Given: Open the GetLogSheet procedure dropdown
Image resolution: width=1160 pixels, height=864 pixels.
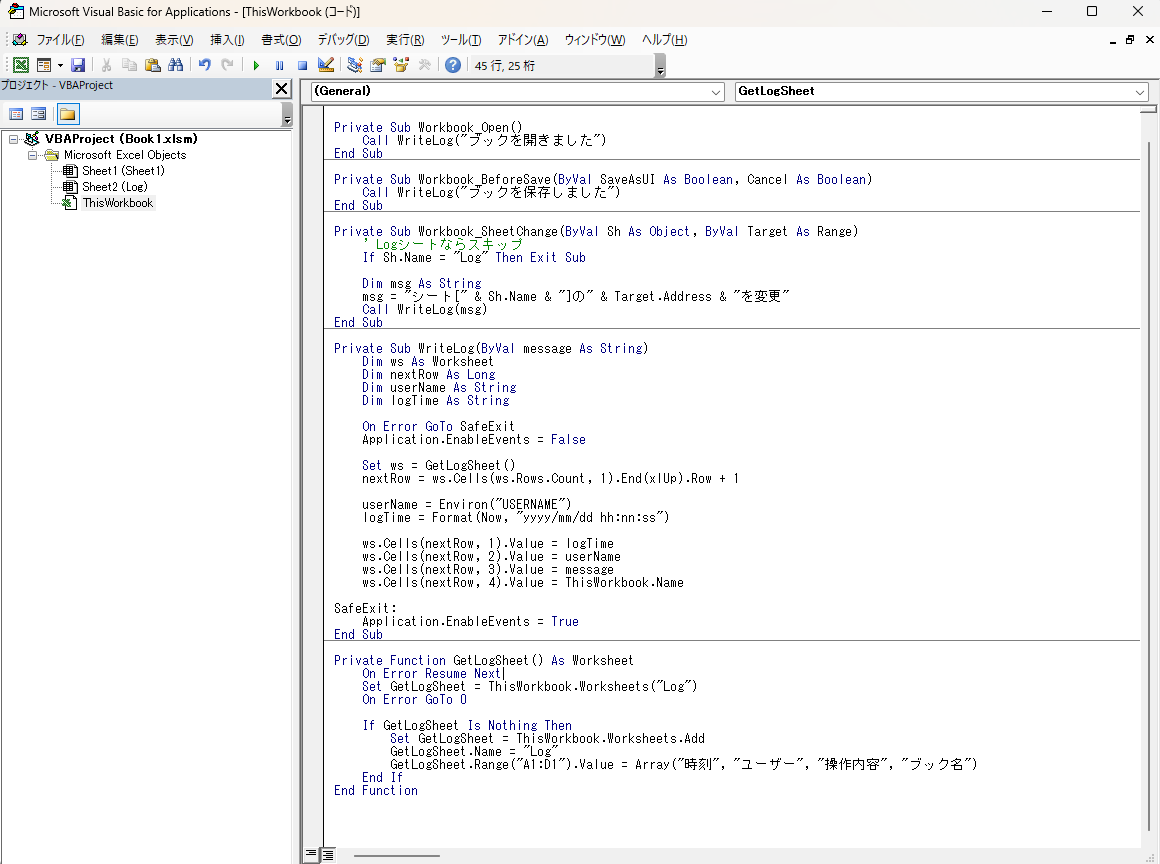Looking at the screenshot, I should tap(1140, 91).
